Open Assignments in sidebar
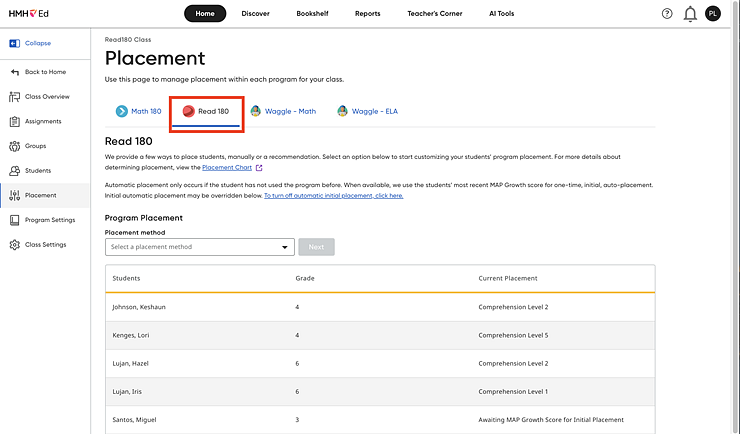The image size is (740, 434). tap(43, 121)
